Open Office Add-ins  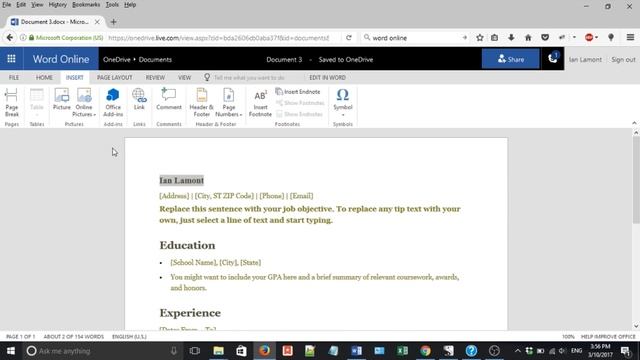113,102
